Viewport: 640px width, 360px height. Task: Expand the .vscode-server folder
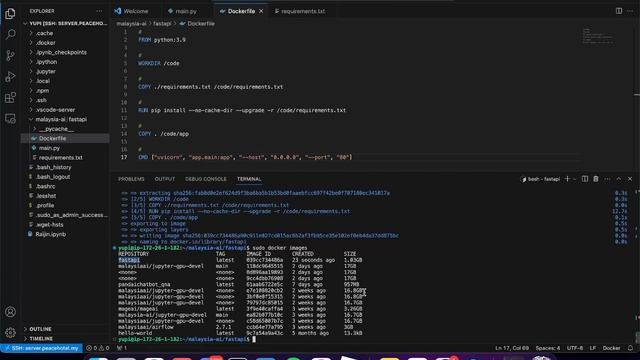pyautogui.click(x=65, y=110)
